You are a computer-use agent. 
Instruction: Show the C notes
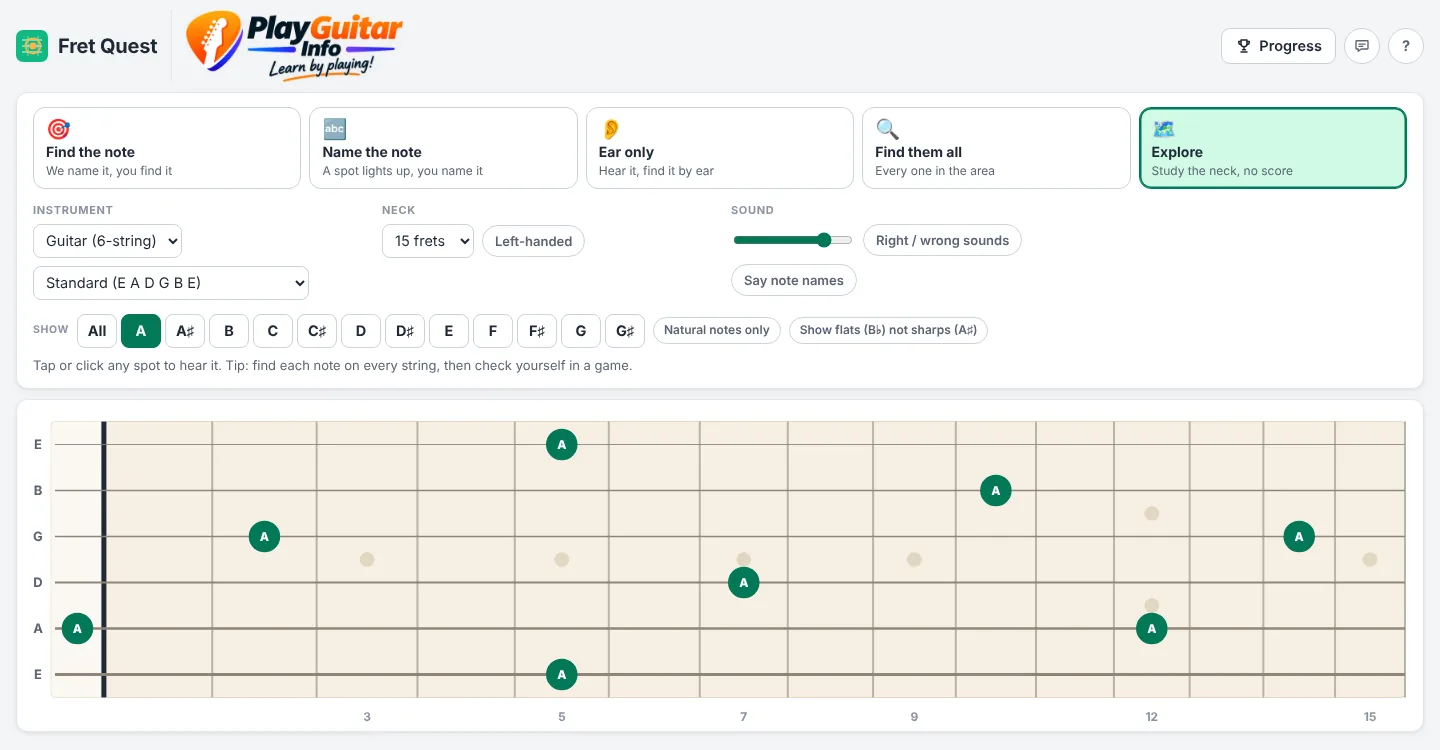(273, 331)
